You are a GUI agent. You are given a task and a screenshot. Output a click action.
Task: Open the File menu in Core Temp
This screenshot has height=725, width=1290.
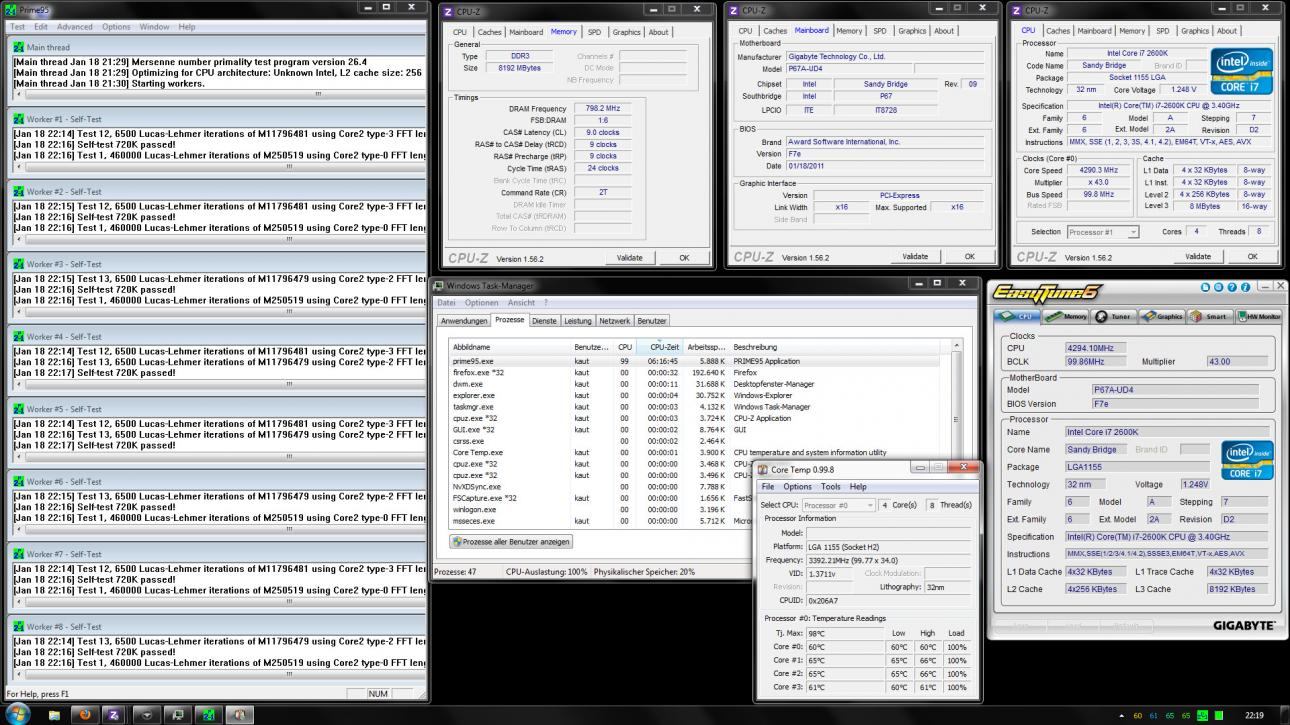click(768, 487)
